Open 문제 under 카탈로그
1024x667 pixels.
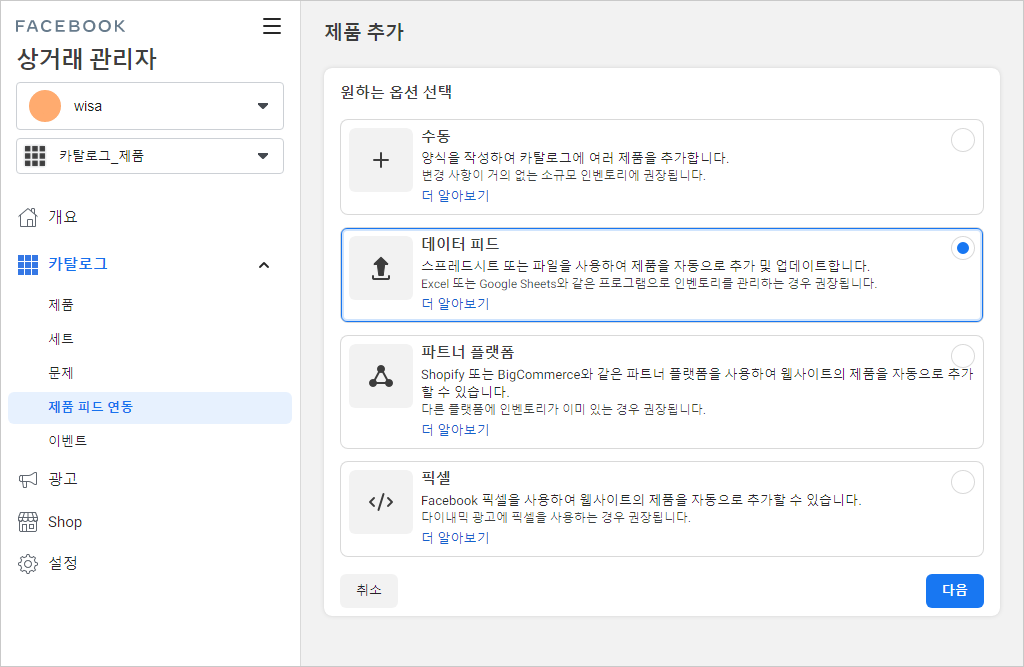(x=61, y=373)
